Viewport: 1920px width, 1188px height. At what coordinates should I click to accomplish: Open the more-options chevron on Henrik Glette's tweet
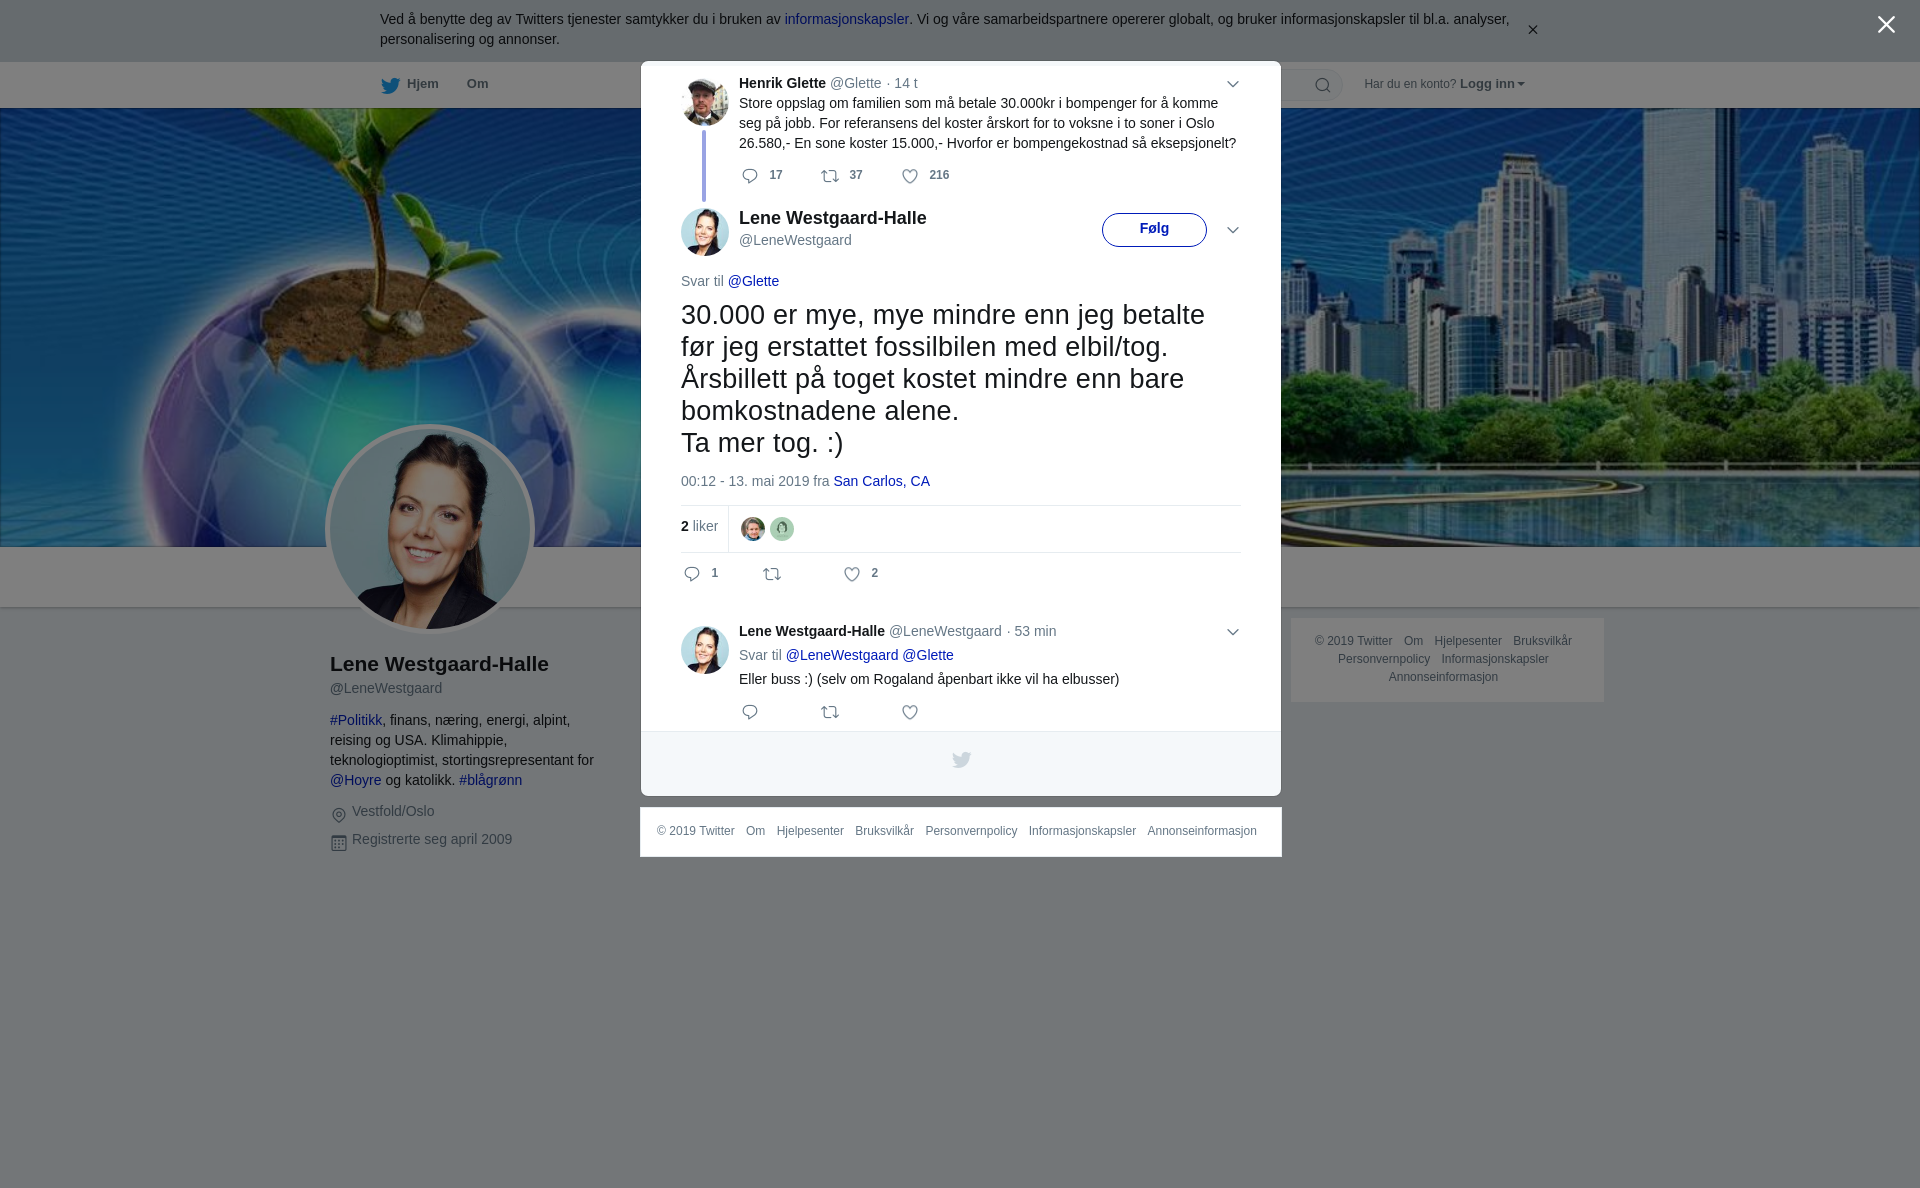[x=1233, y=84]
